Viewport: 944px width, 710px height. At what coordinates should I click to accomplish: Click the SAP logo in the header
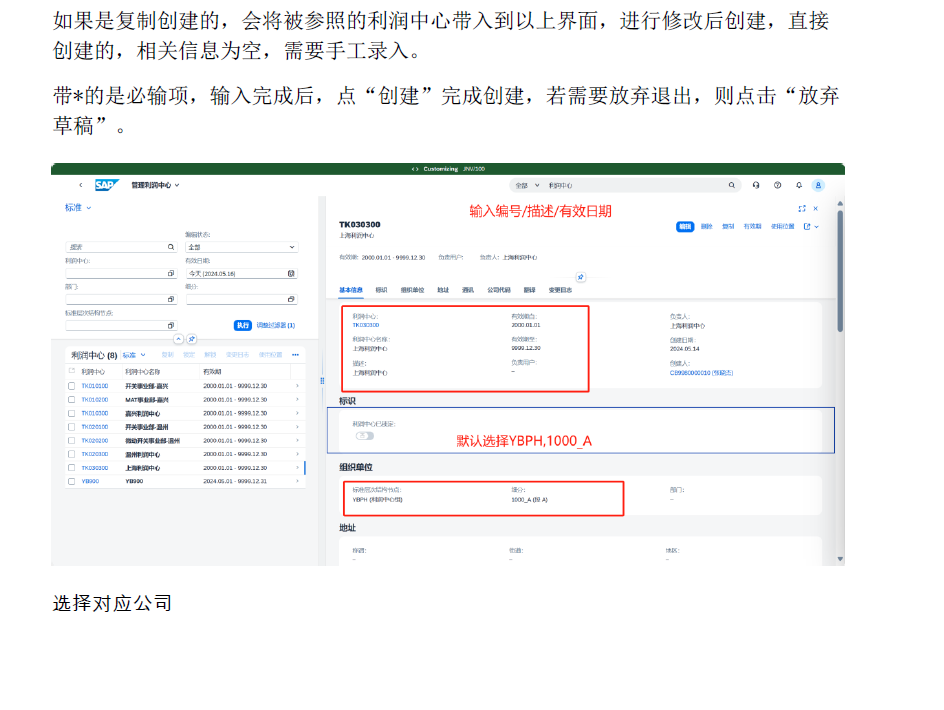[x=106, y=185]
